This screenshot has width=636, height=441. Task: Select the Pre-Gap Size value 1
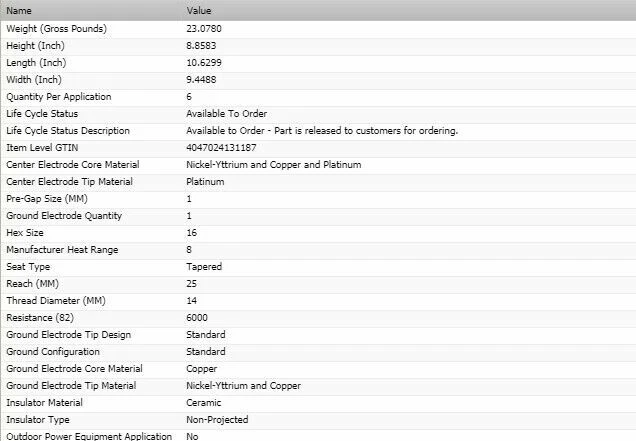(189, 199)
